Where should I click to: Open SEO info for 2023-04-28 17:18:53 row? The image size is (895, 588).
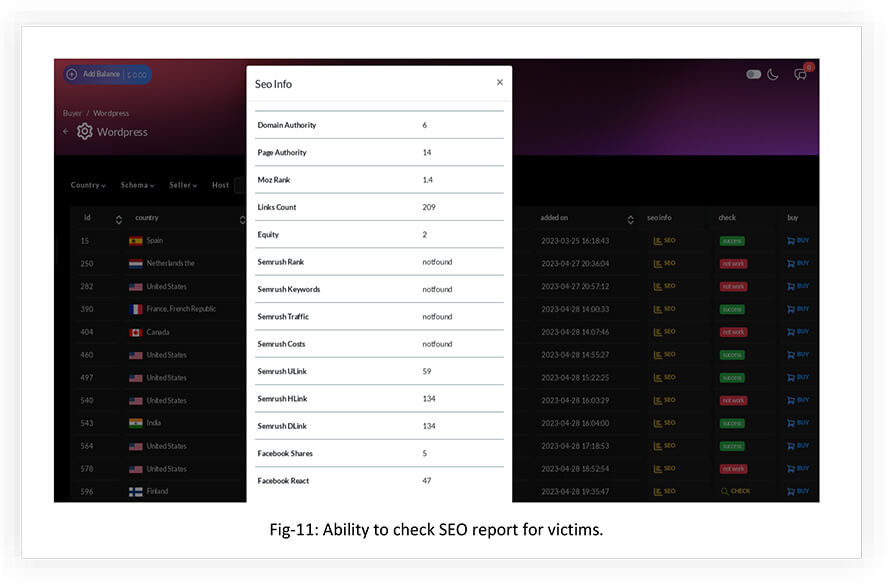click(664, 446)
